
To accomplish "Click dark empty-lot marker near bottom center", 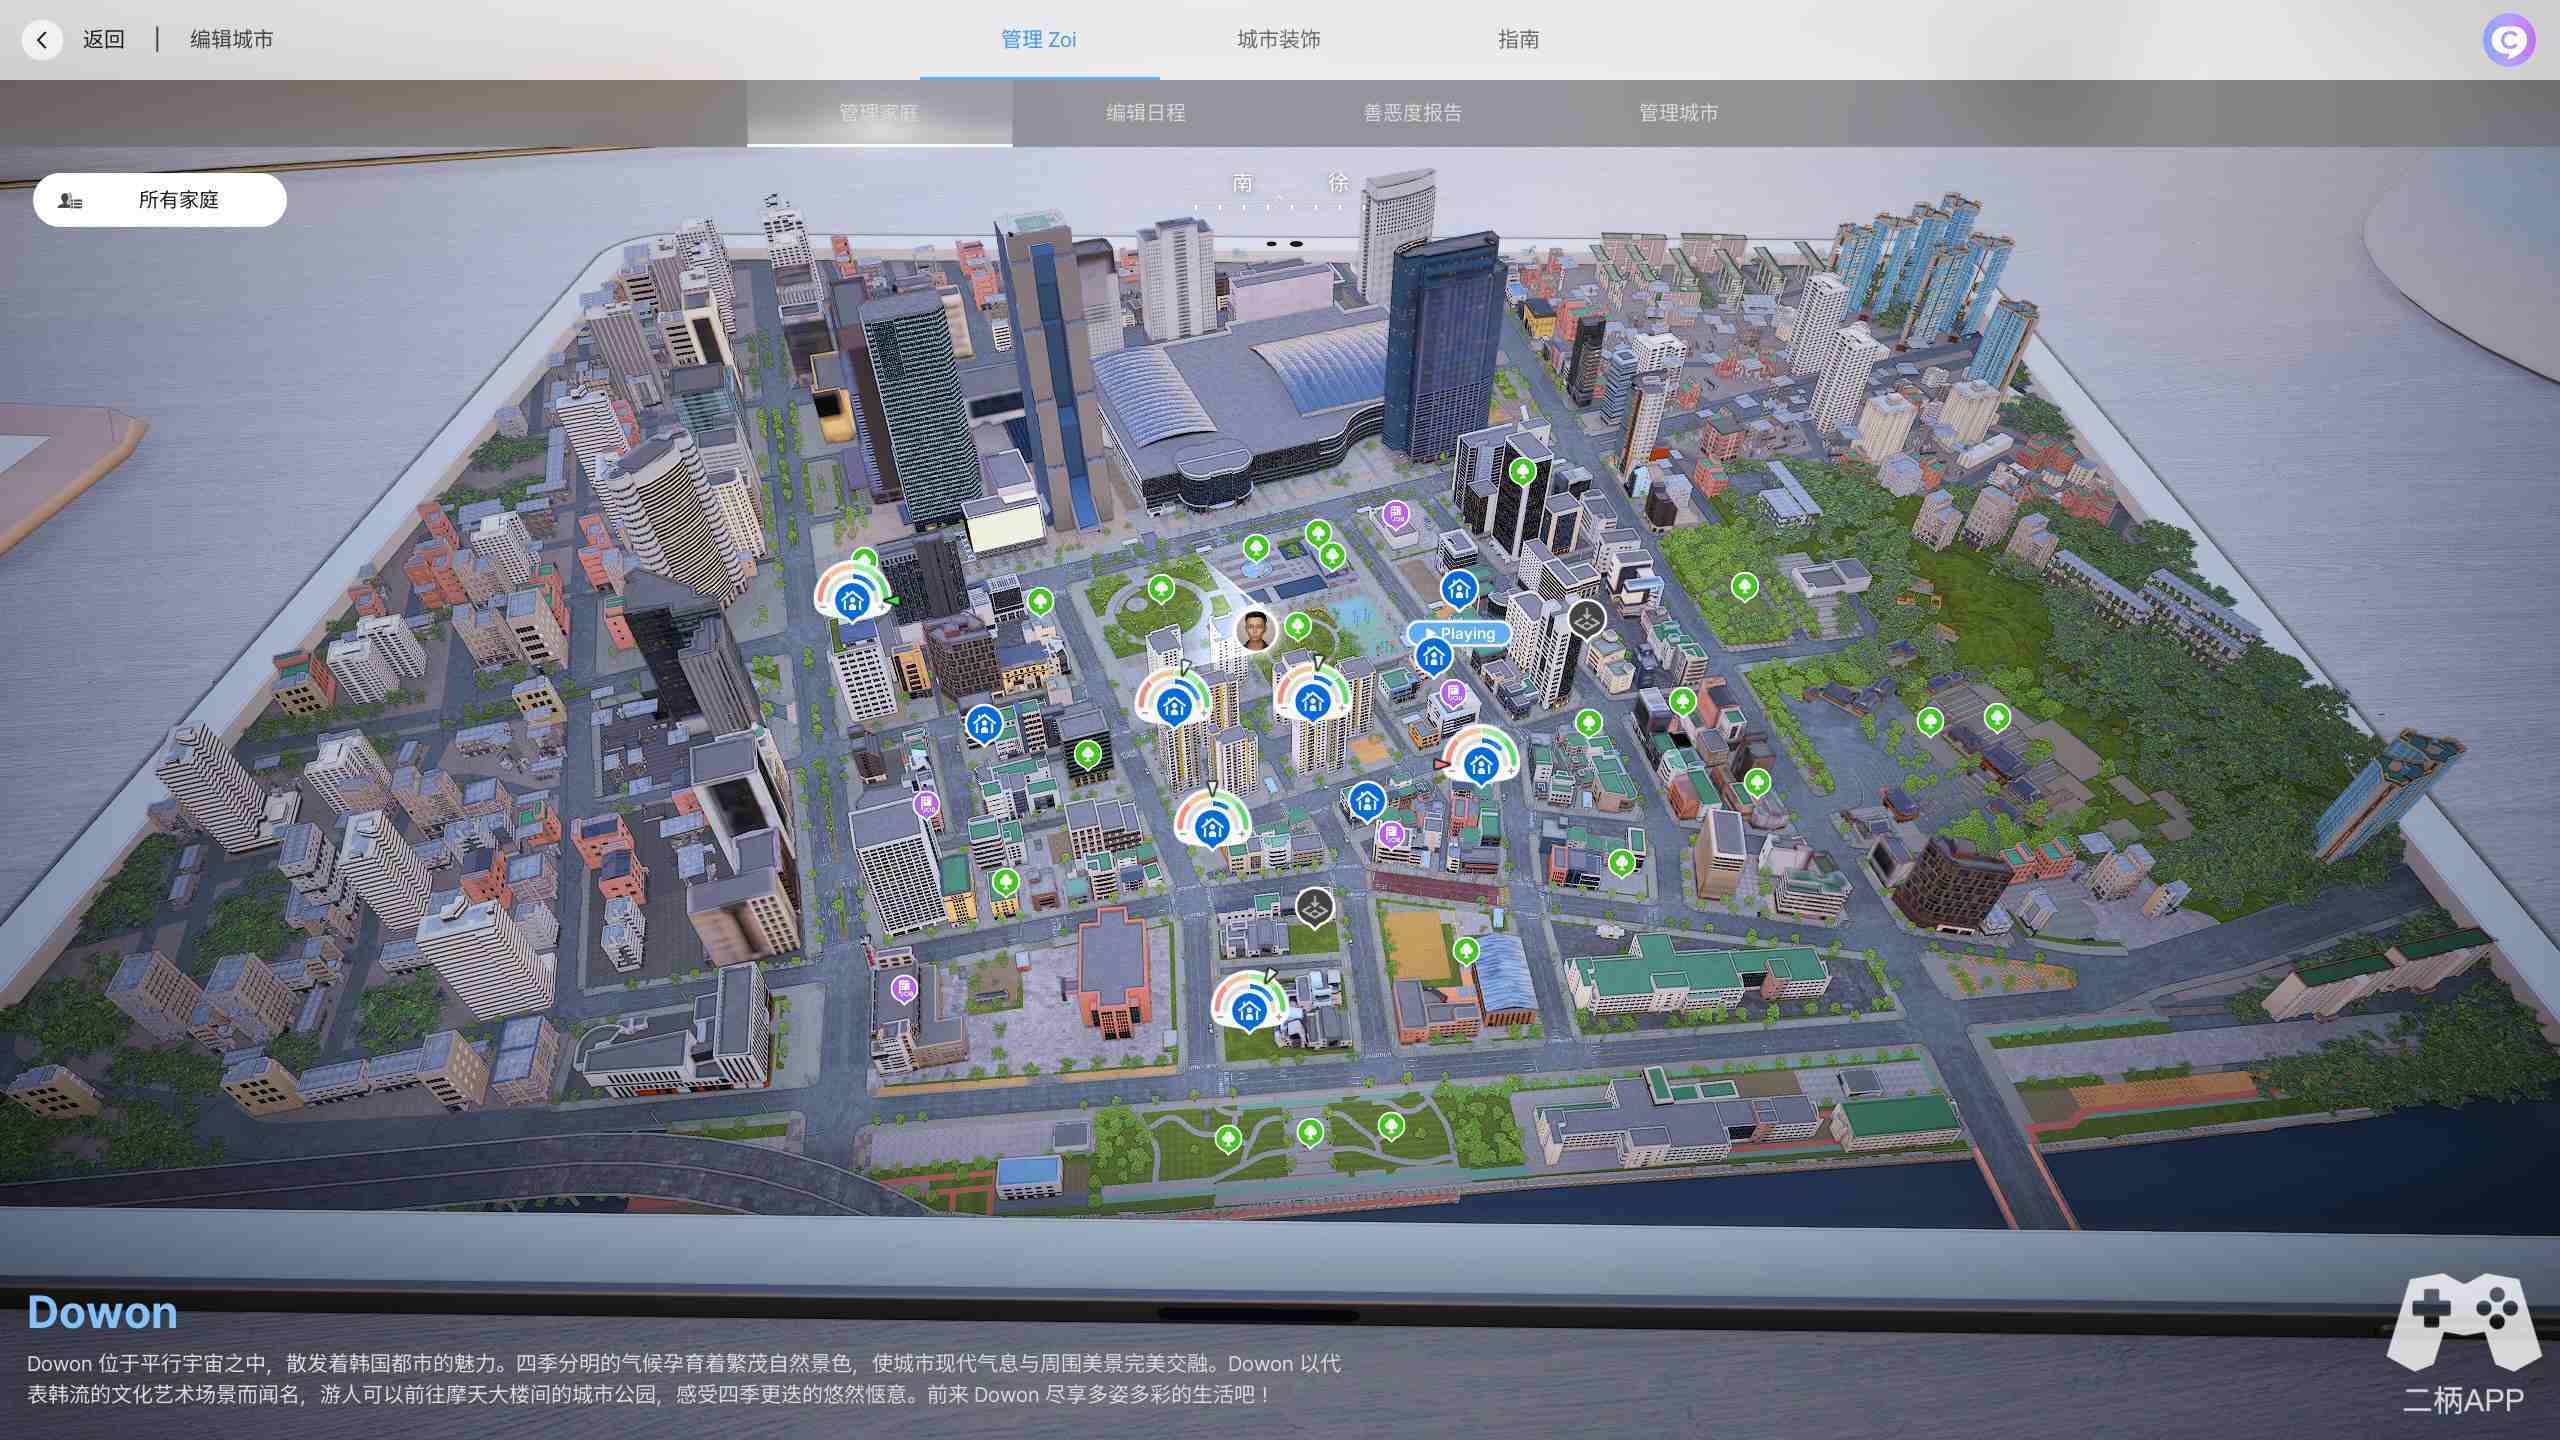I will [x=1314, y=906].
